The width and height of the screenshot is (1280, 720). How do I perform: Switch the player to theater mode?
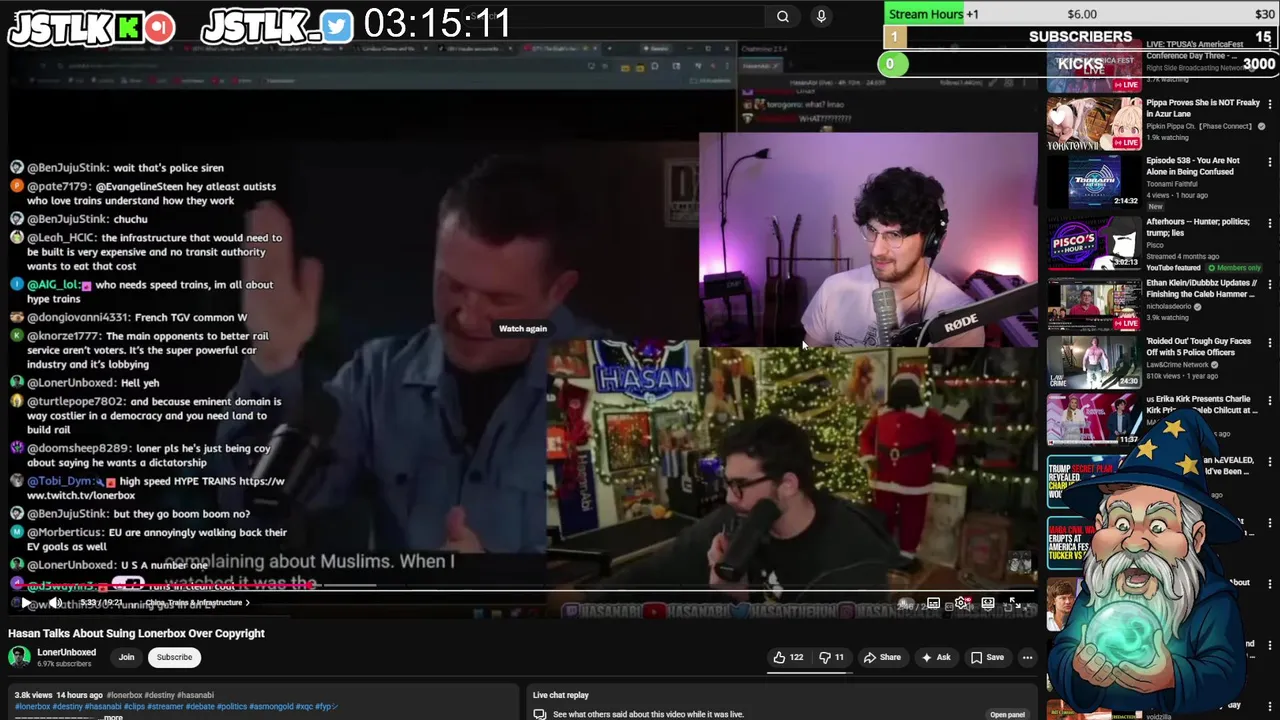[988, 603]
